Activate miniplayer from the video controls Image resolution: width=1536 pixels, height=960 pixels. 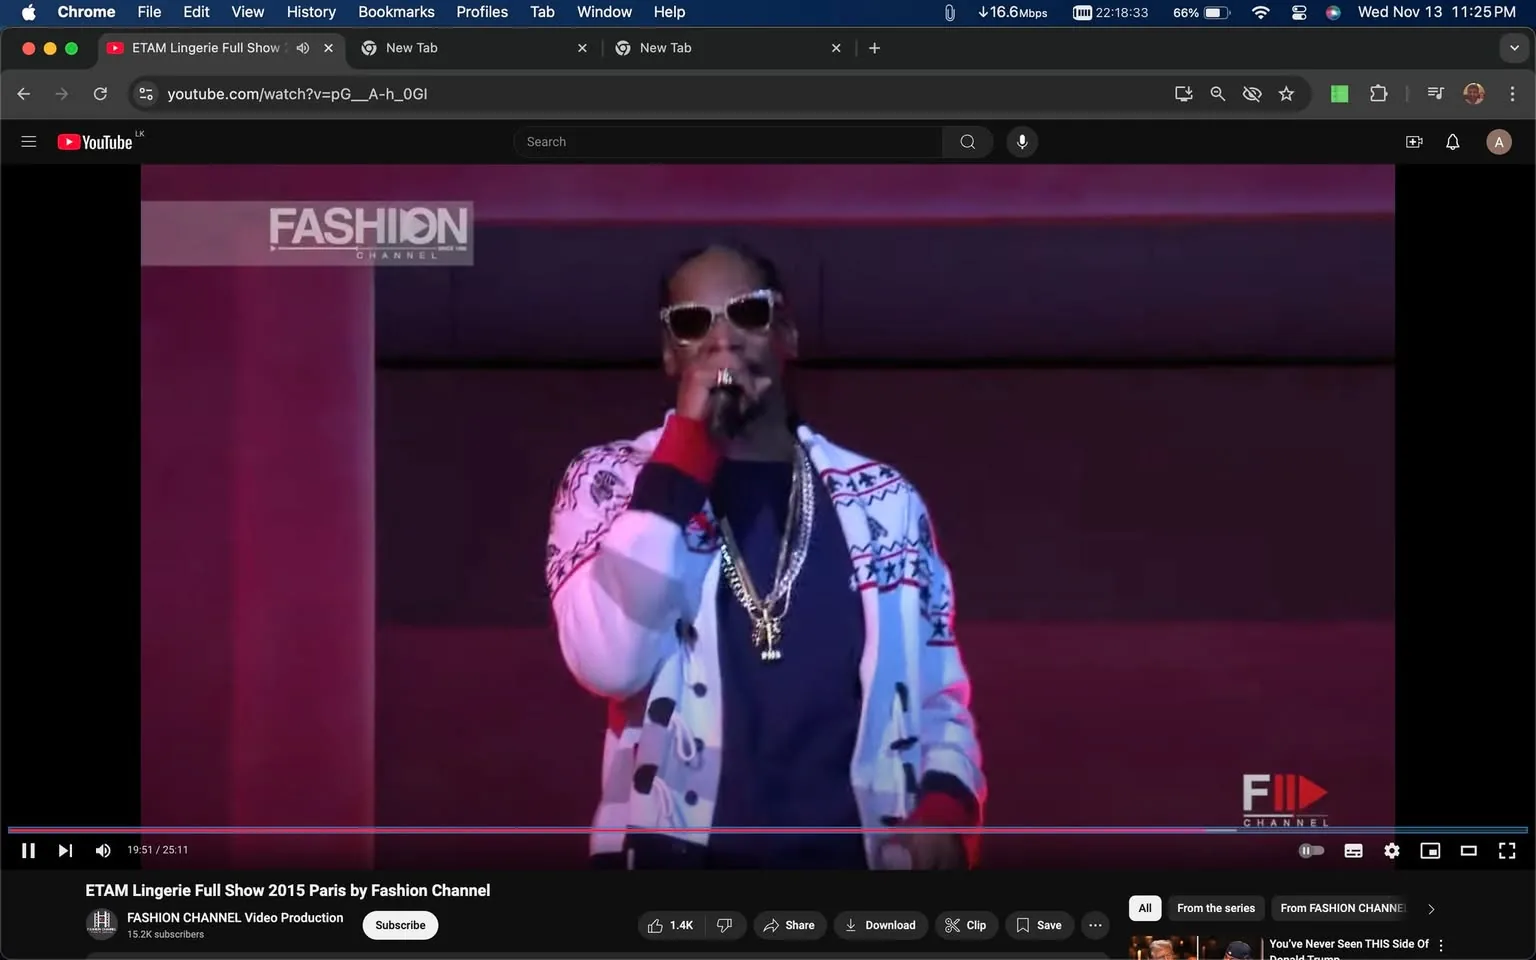(x=1429, y=850)
